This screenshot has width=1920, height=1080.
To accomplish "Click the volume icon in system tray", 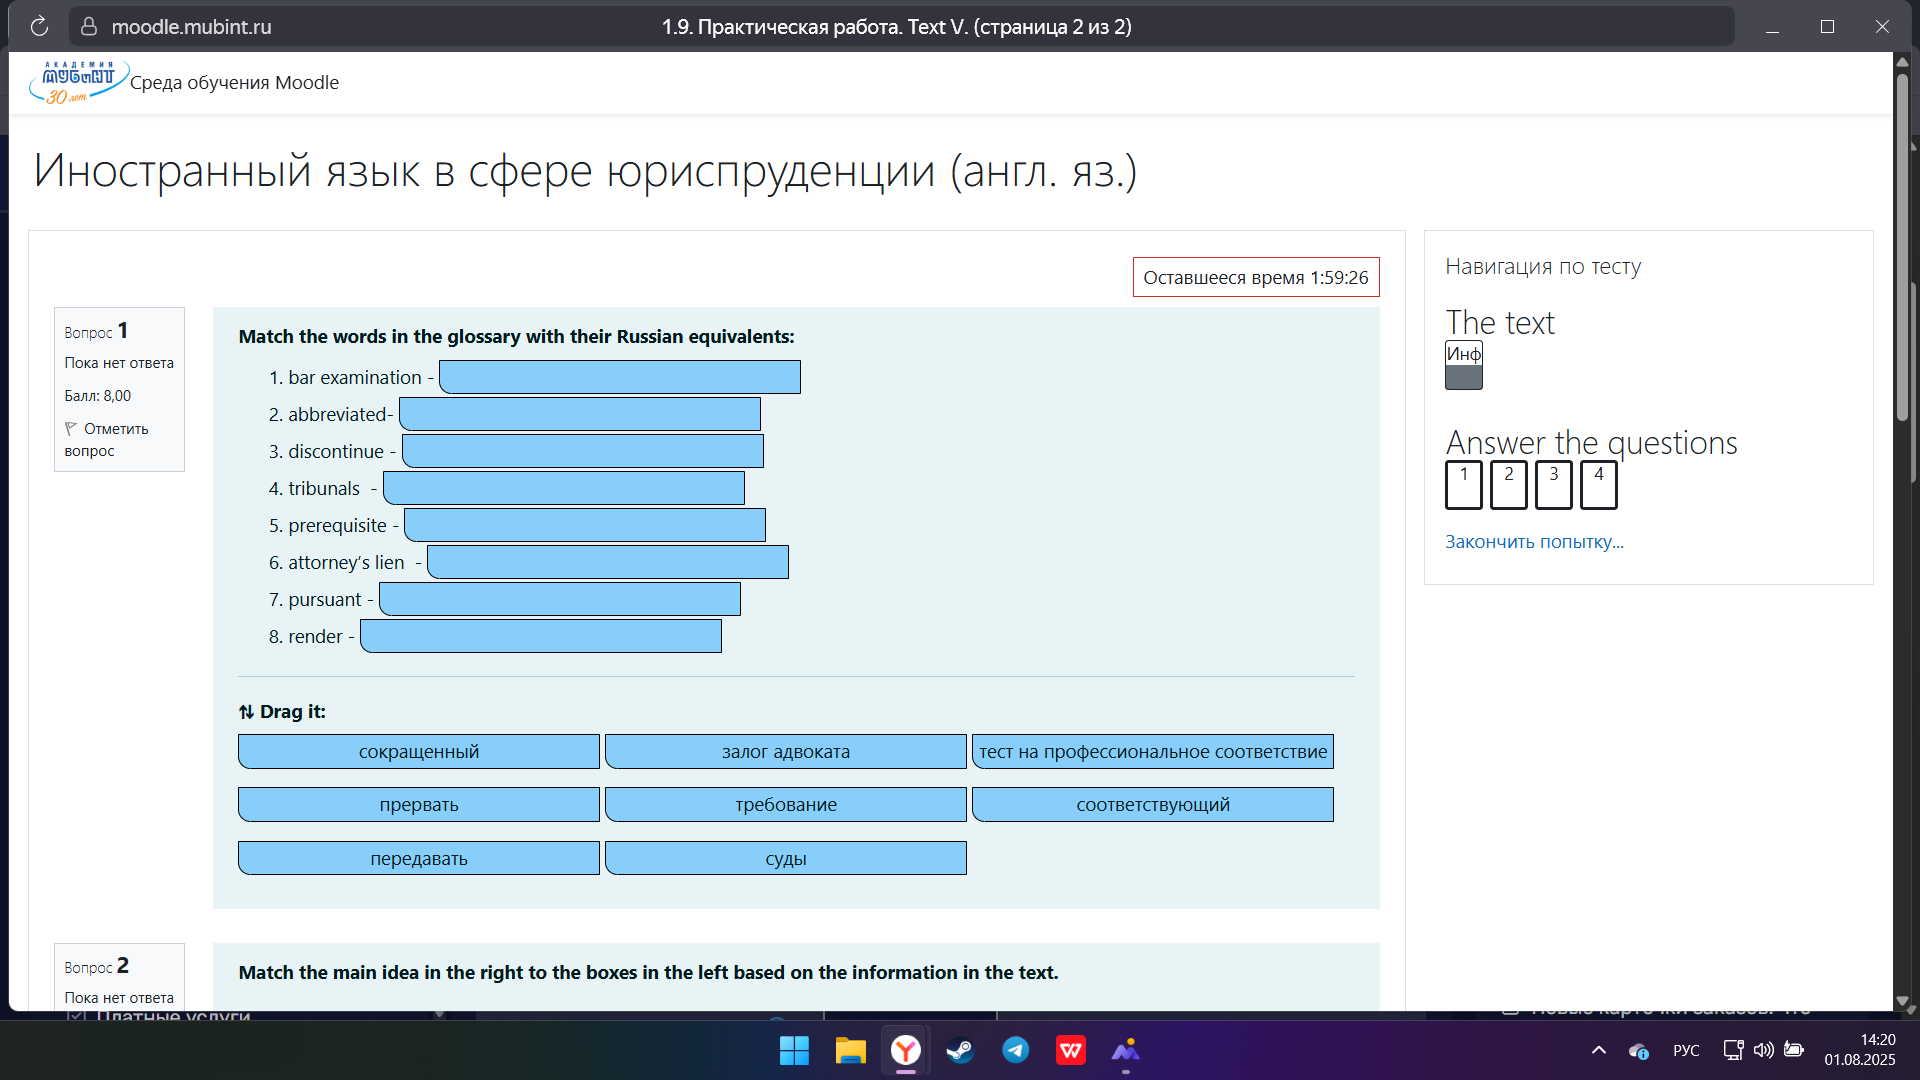I will coord(1763,1050).
